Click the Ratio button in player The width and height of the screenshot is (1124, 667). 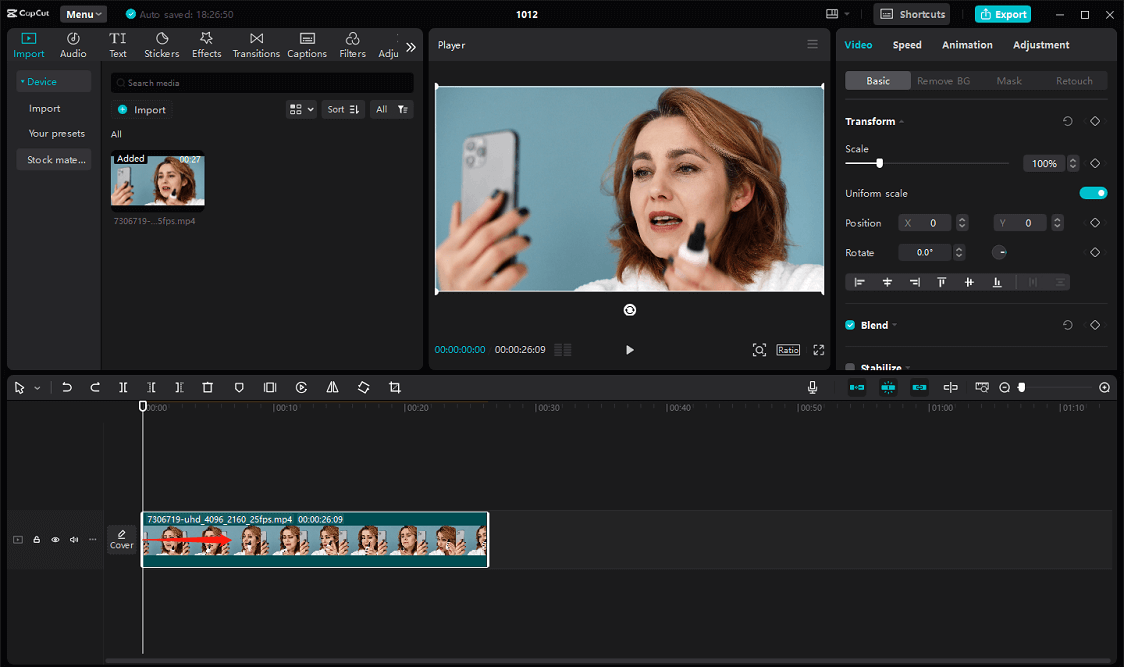click(x=788, y=350)
